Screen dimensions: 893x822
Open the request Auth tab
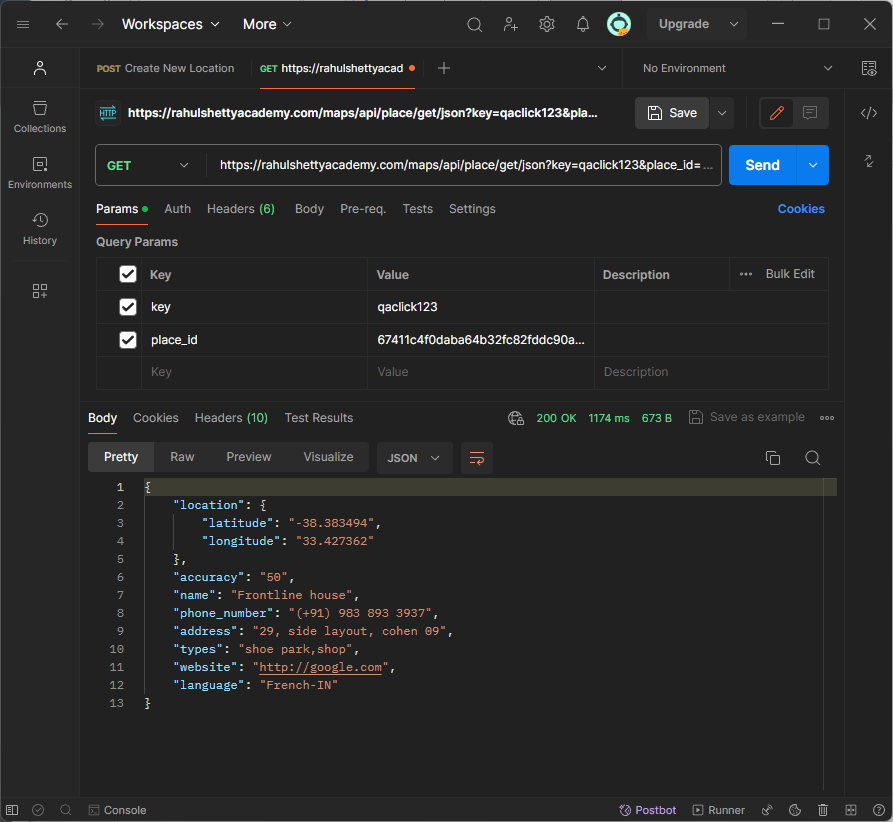[x=178, y=209]
